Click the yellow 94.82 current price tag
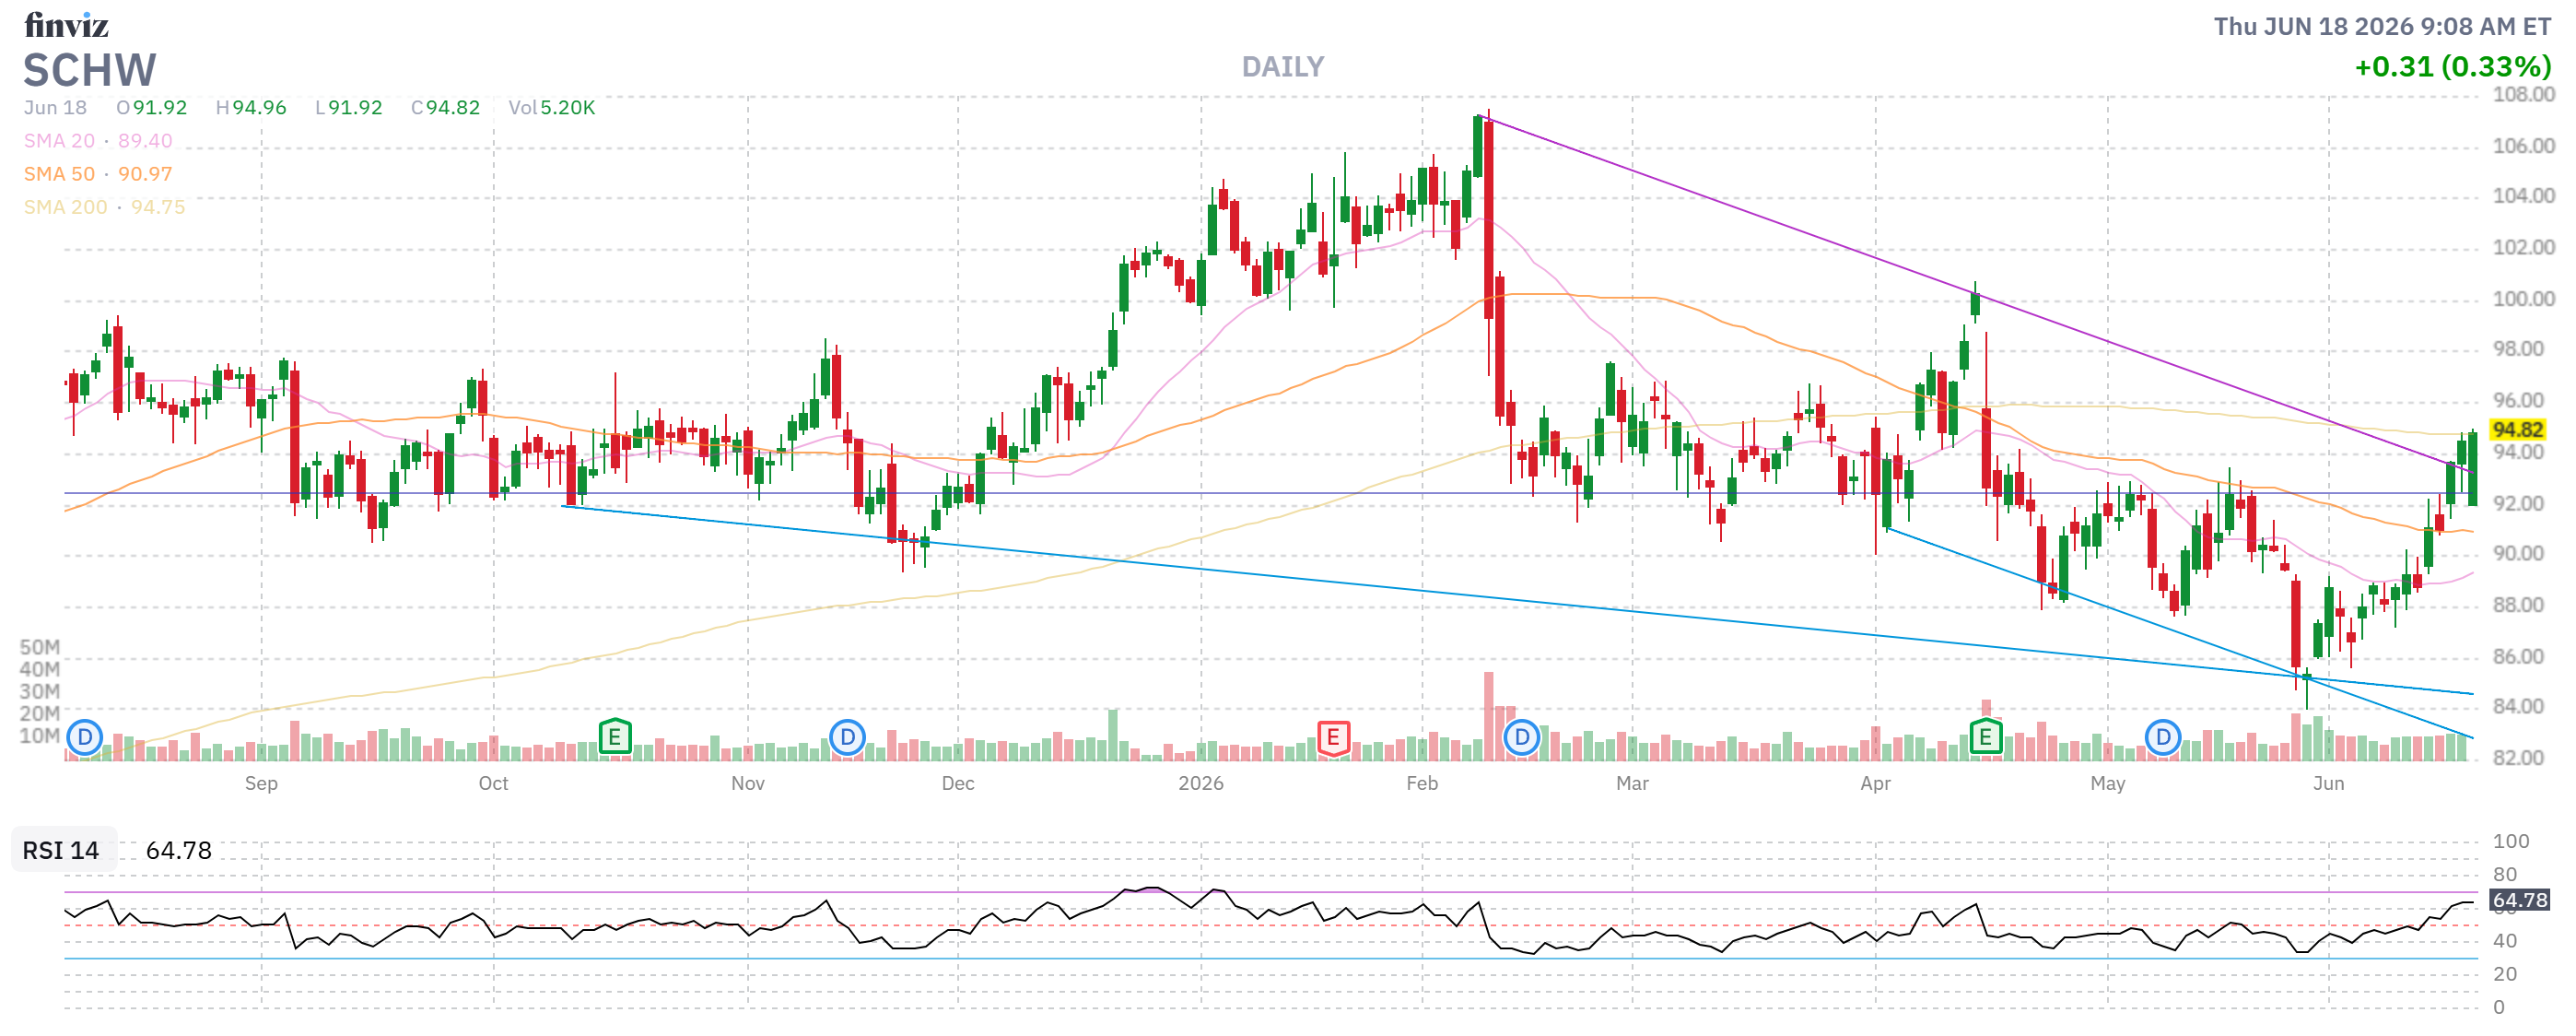The image size is (2576, 1036). click(2517, 429)
